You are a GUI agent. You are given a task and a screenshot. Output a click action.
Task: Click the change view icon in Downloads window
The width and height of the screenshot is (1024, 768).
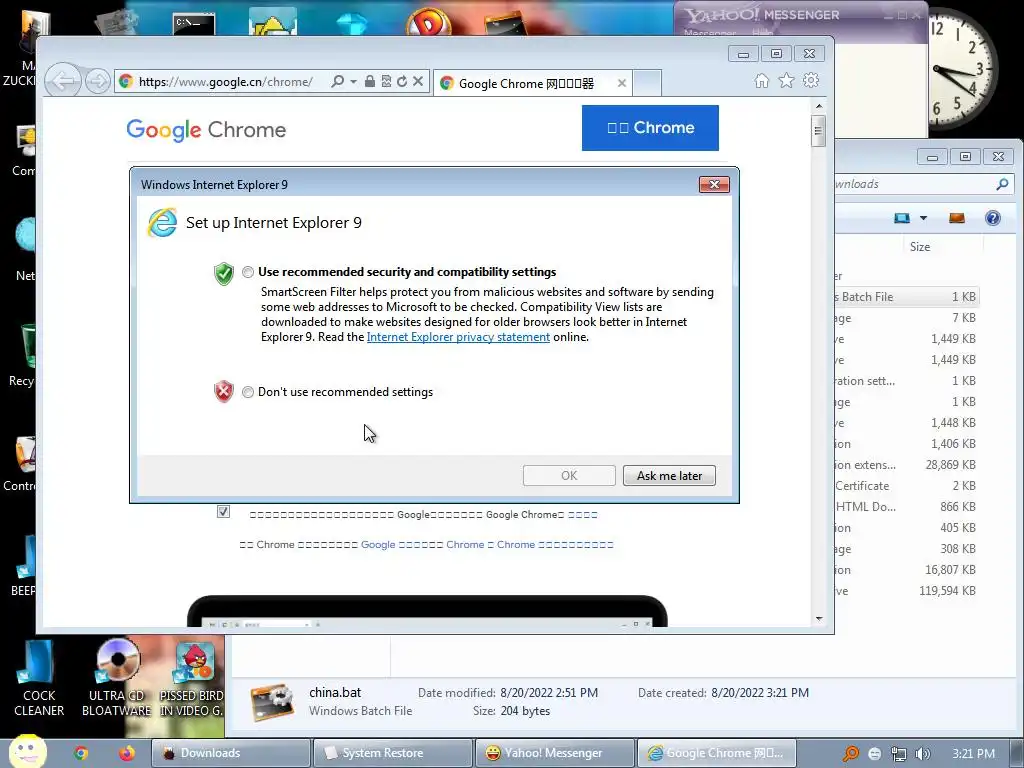(902, 218)
